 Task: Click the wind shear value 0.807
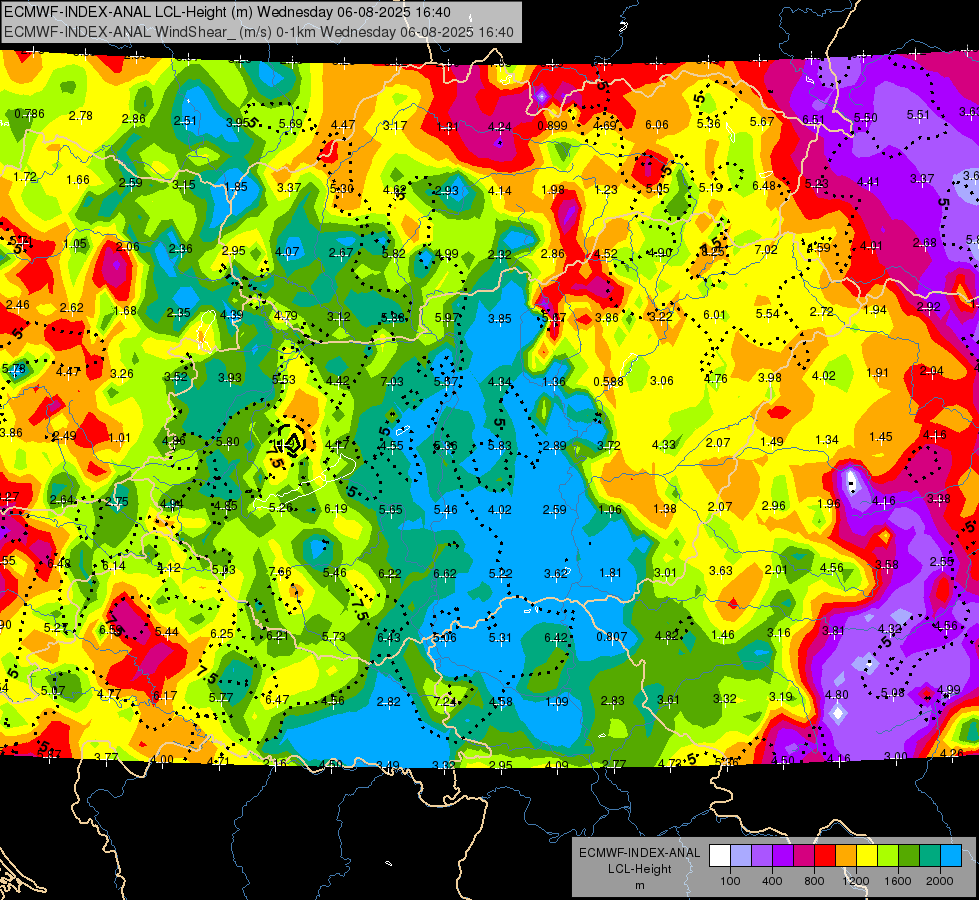coord(612,636)
